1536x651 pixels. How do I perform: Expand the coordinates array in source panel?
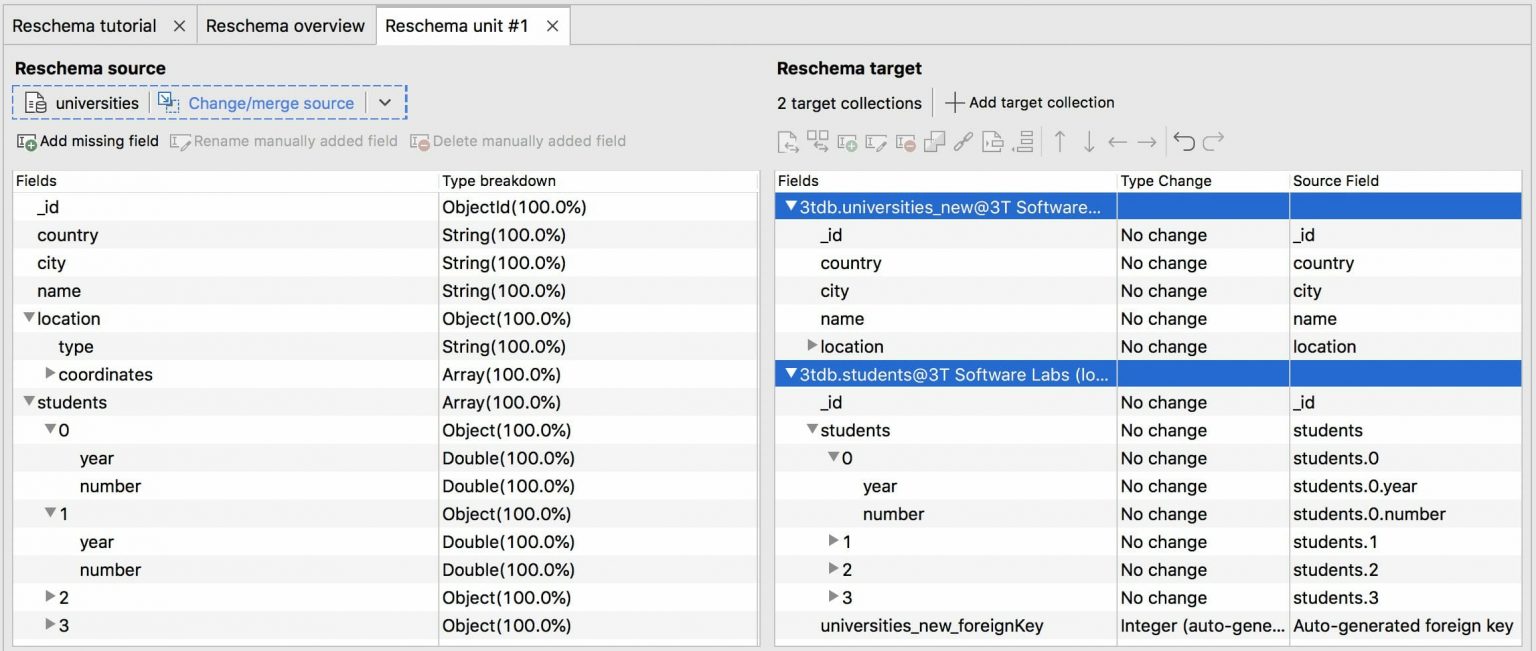(50, 374)
